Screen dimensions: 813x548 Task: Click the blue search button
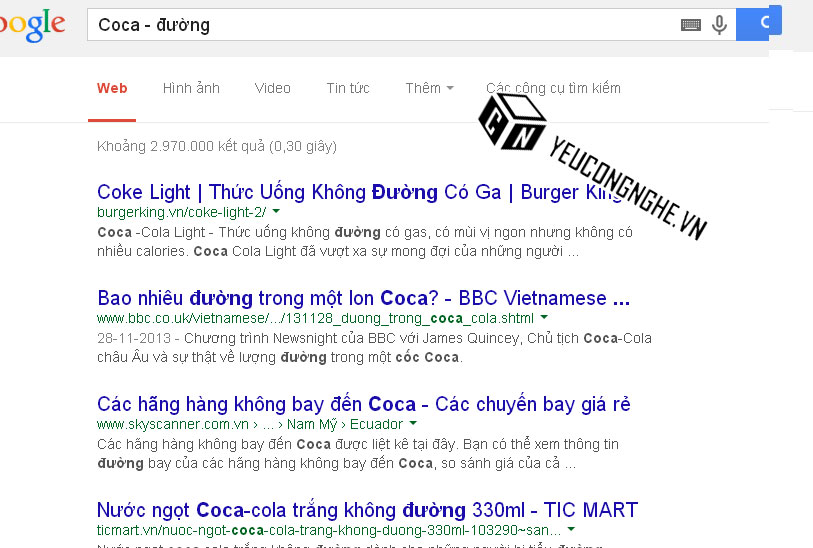[x=759, y=23]
